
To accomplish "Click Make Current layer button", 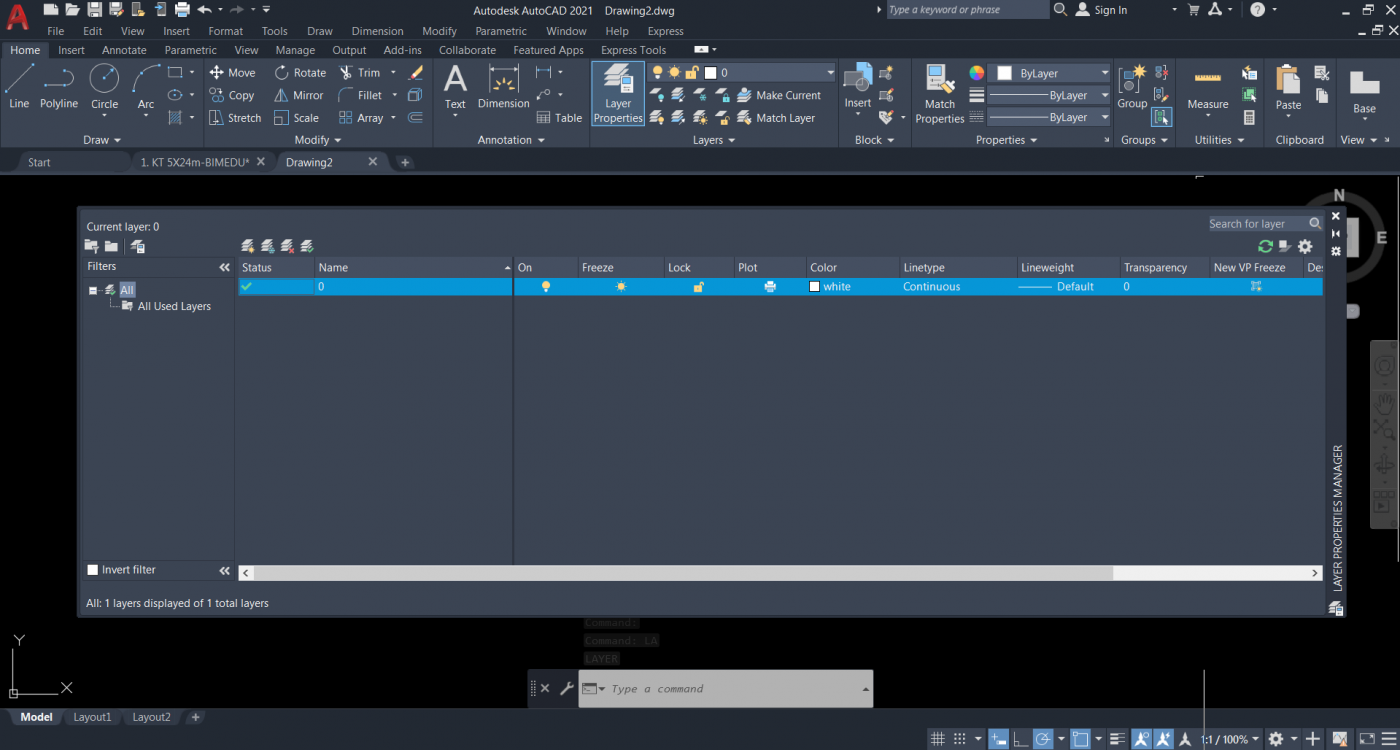I will pos(778,95).
